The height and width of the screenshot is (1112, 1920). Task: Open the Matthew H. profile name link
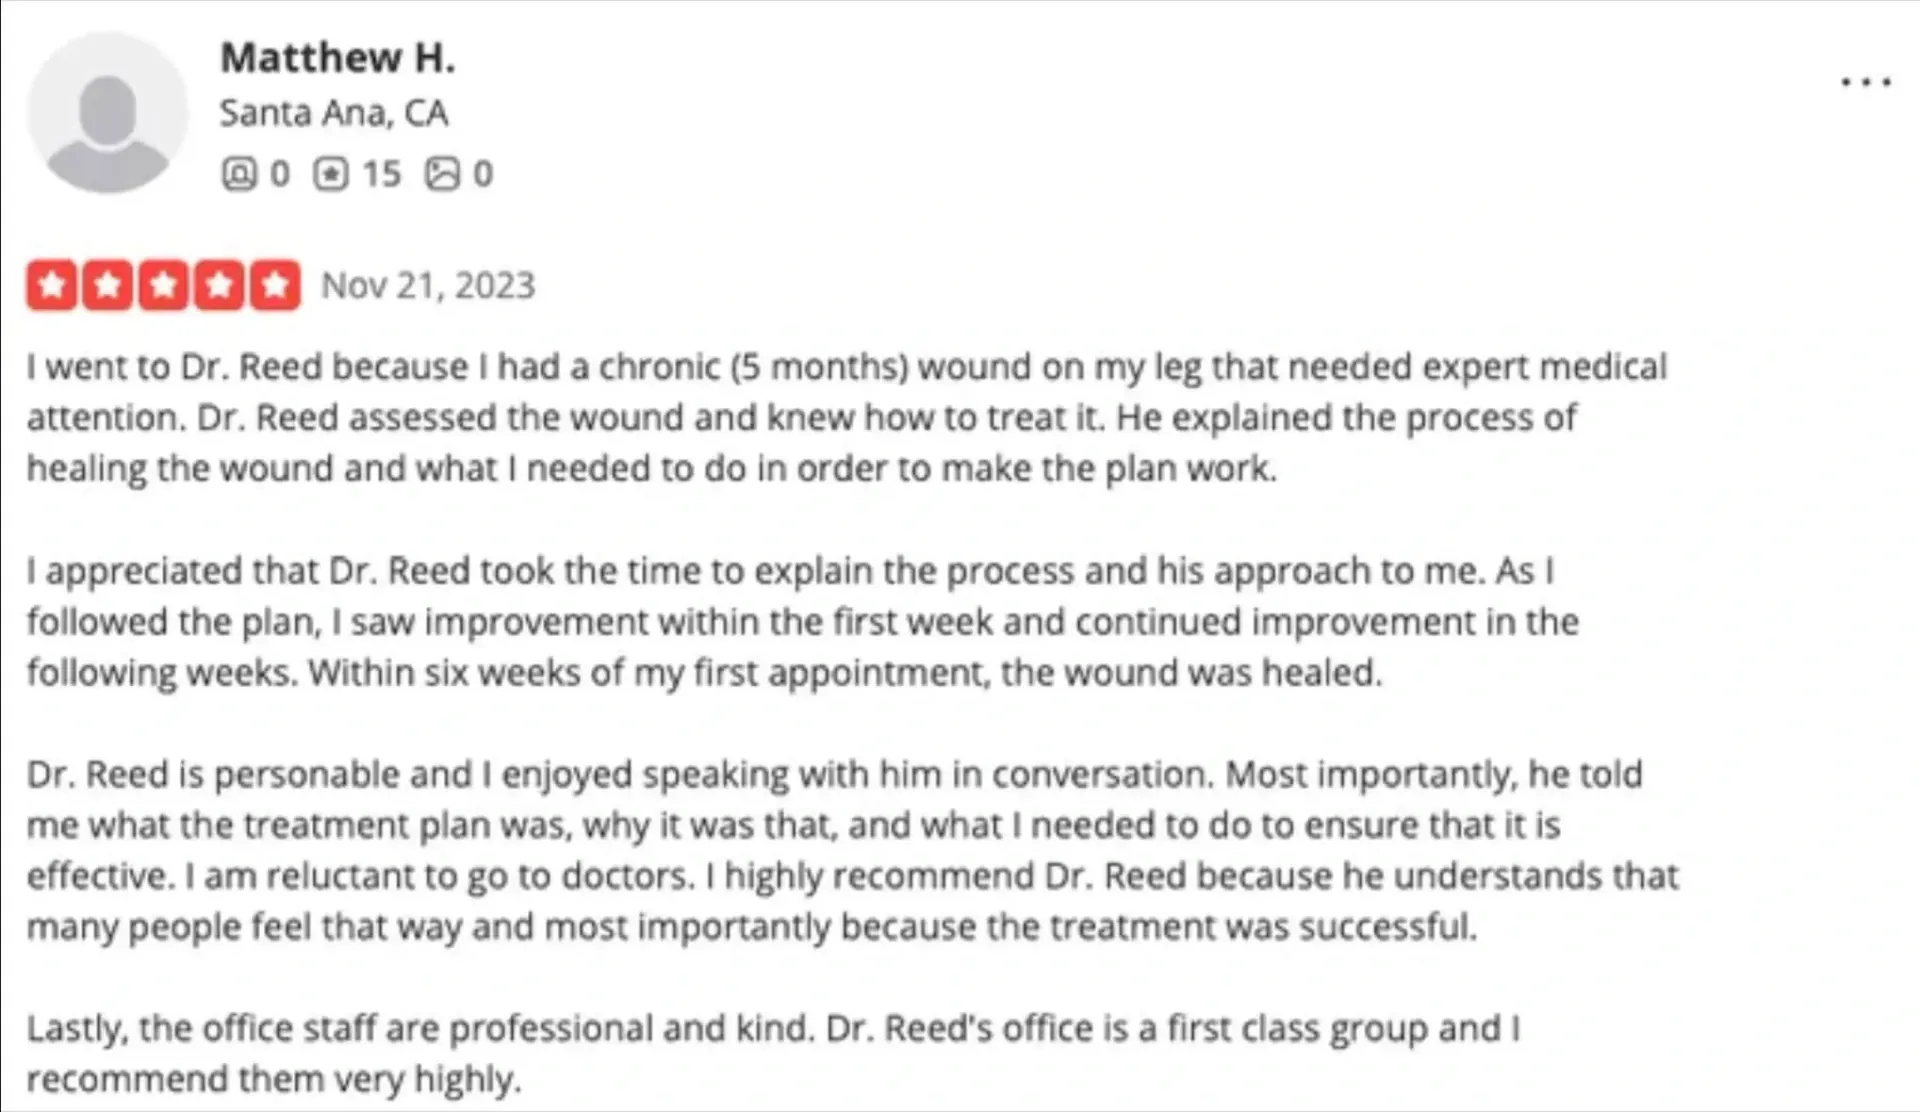point(337,58)
